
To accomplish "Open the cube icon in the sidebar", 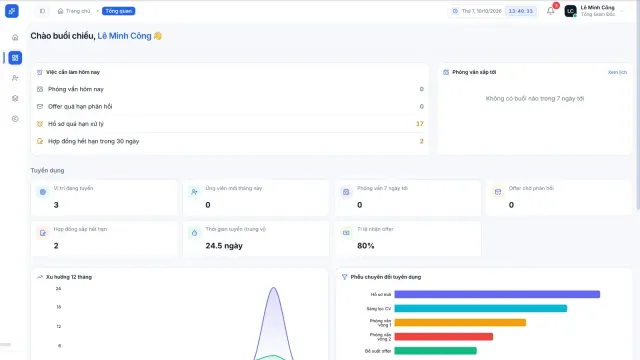I will pos(15,98).
